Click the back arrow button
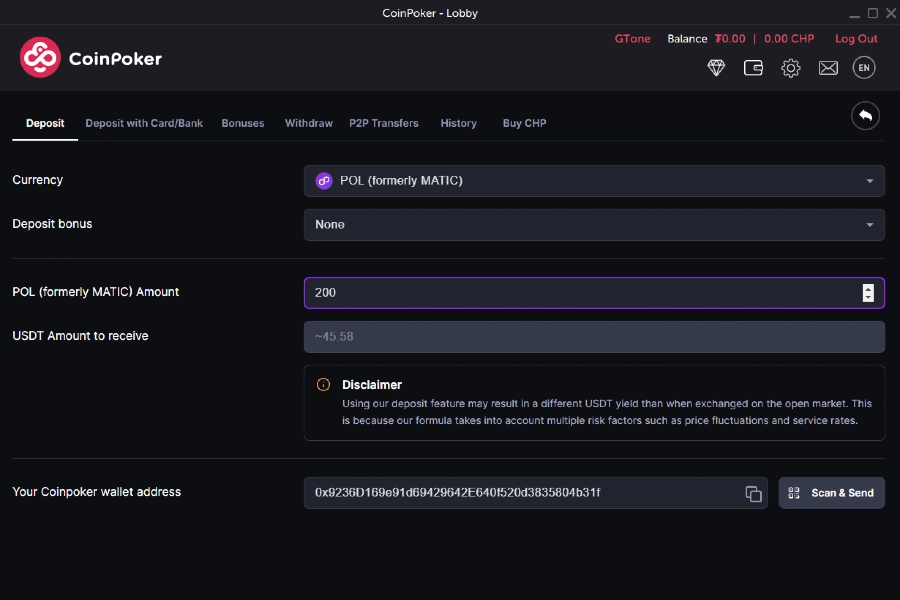900x600 pixels. click(865, 116)
